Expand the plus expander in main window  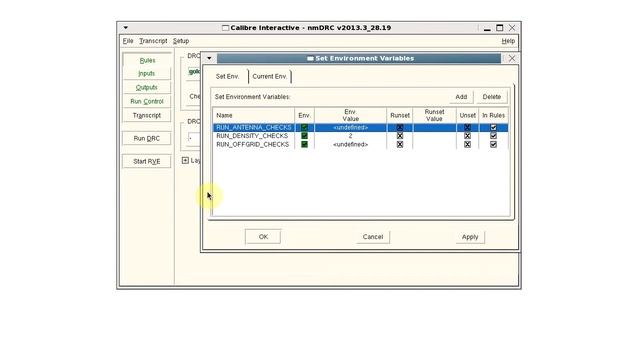coord(185,160)
